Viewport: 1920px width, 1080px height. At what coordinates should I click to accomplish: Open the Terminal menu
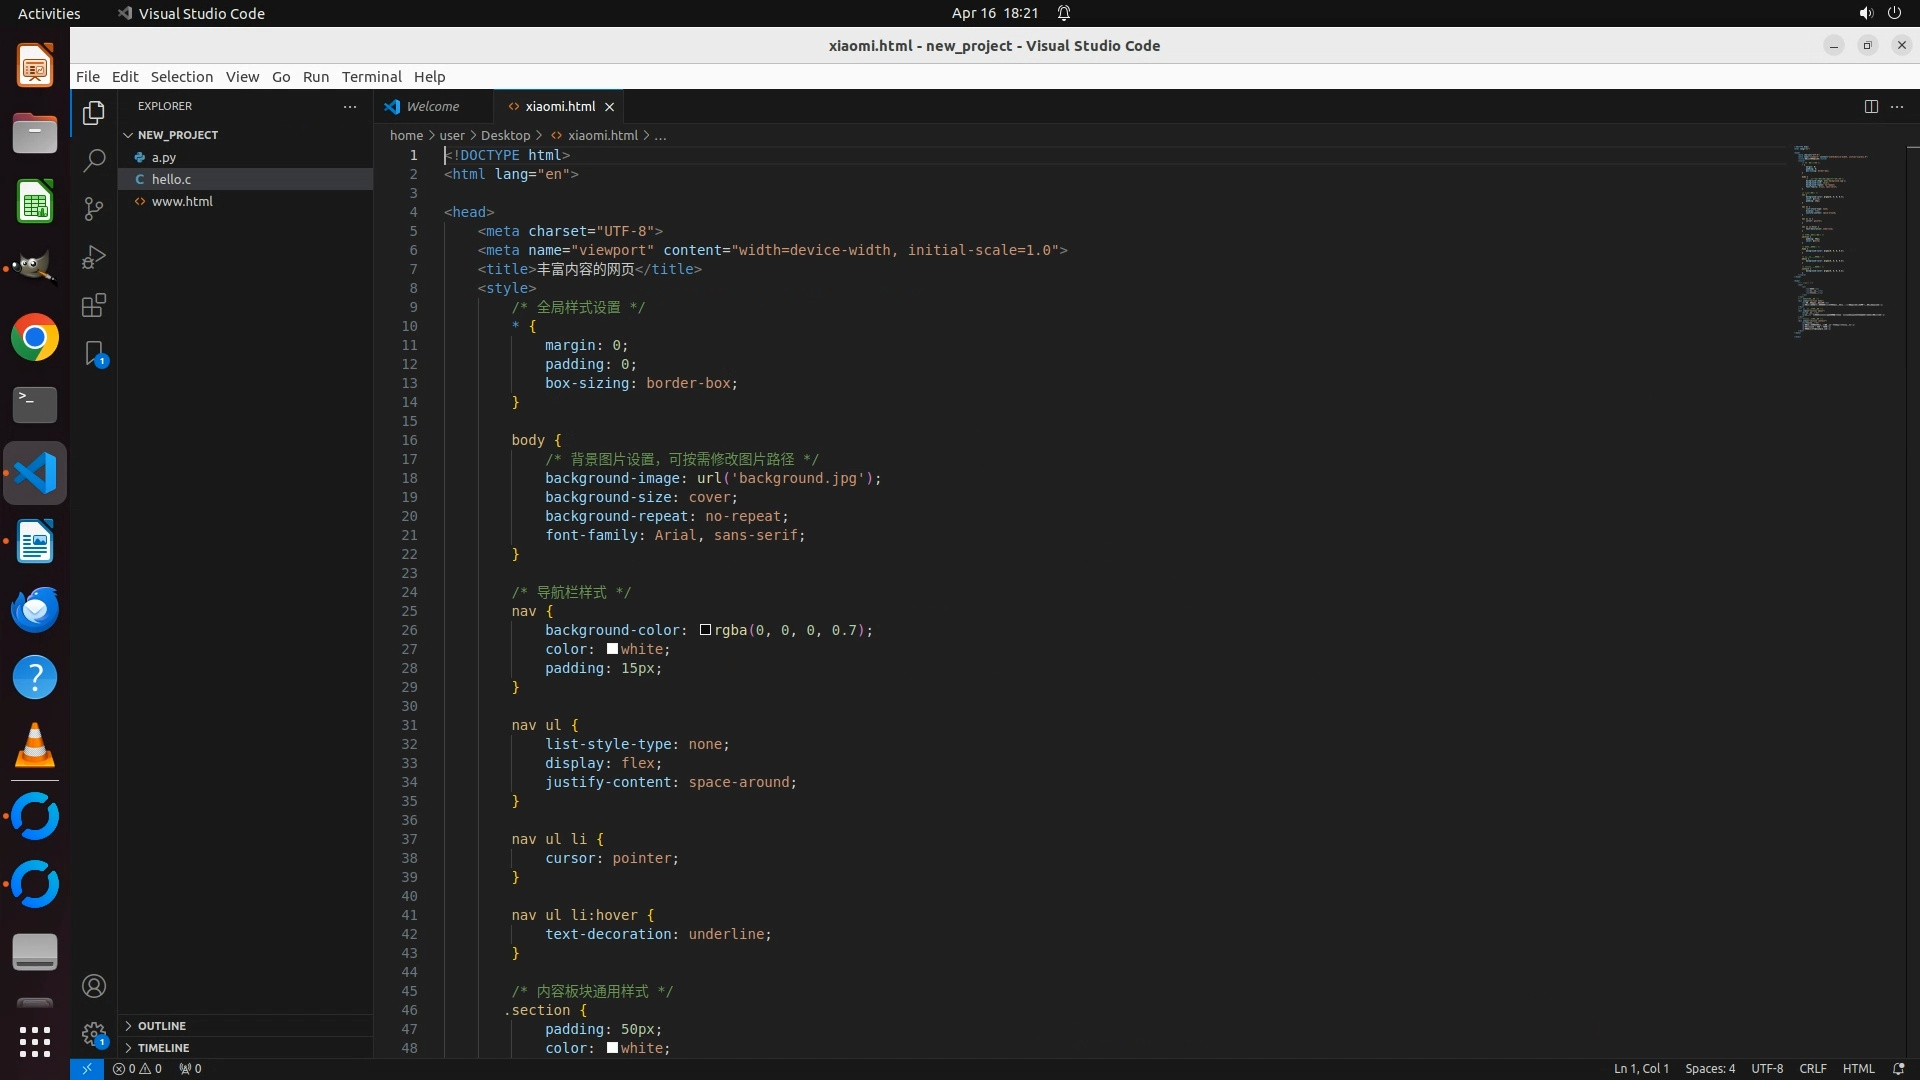[371, 77]
